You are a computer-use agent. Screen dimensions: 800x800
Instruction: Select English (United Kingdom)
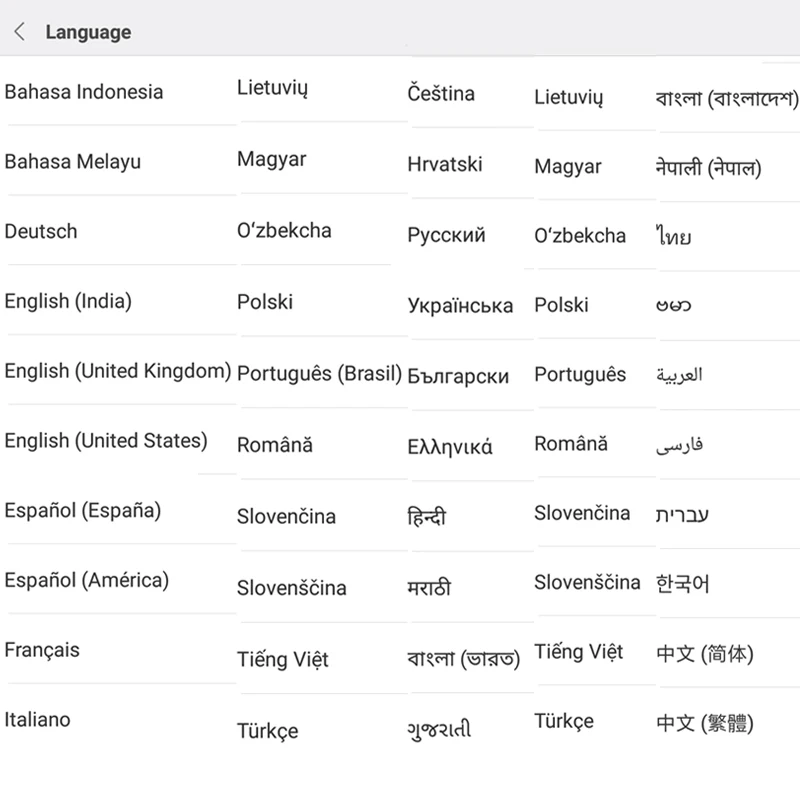(x=118, y=371)
